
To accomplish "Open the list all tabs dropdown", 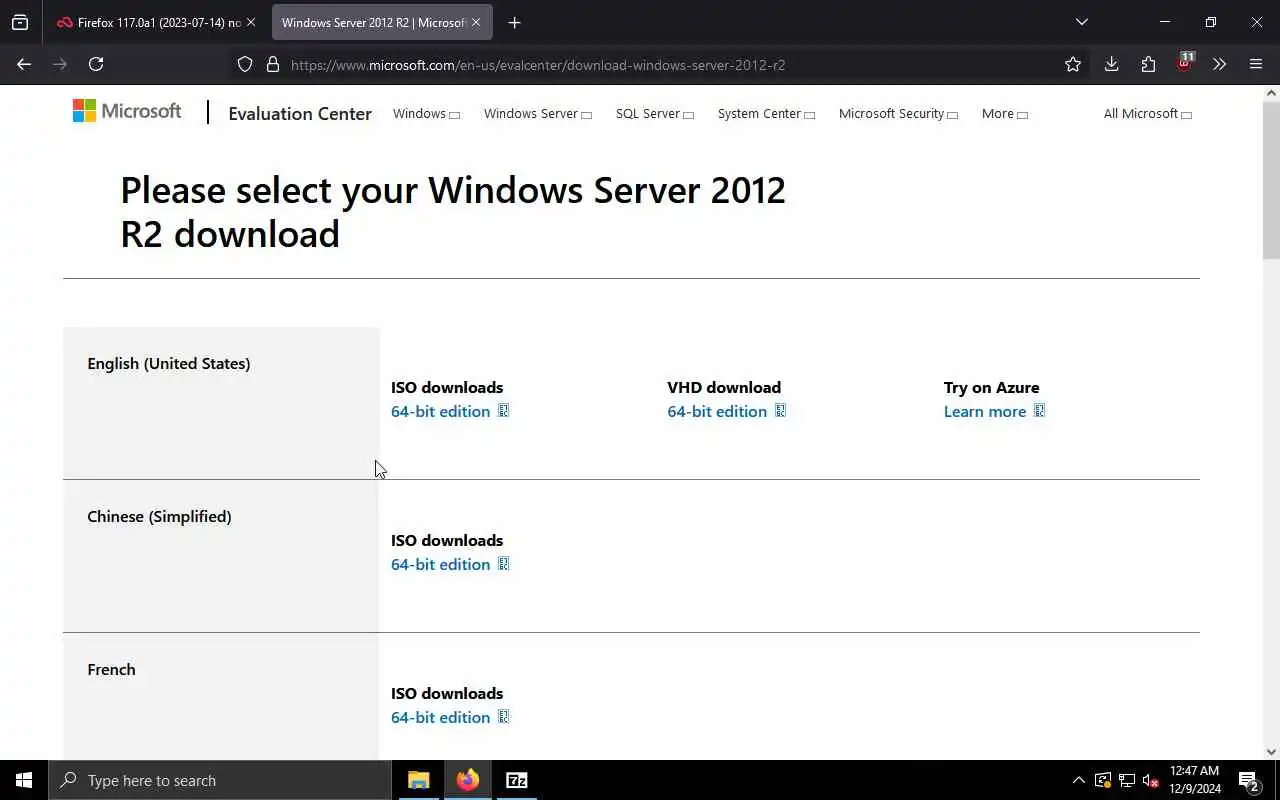I will (1081, 22).
